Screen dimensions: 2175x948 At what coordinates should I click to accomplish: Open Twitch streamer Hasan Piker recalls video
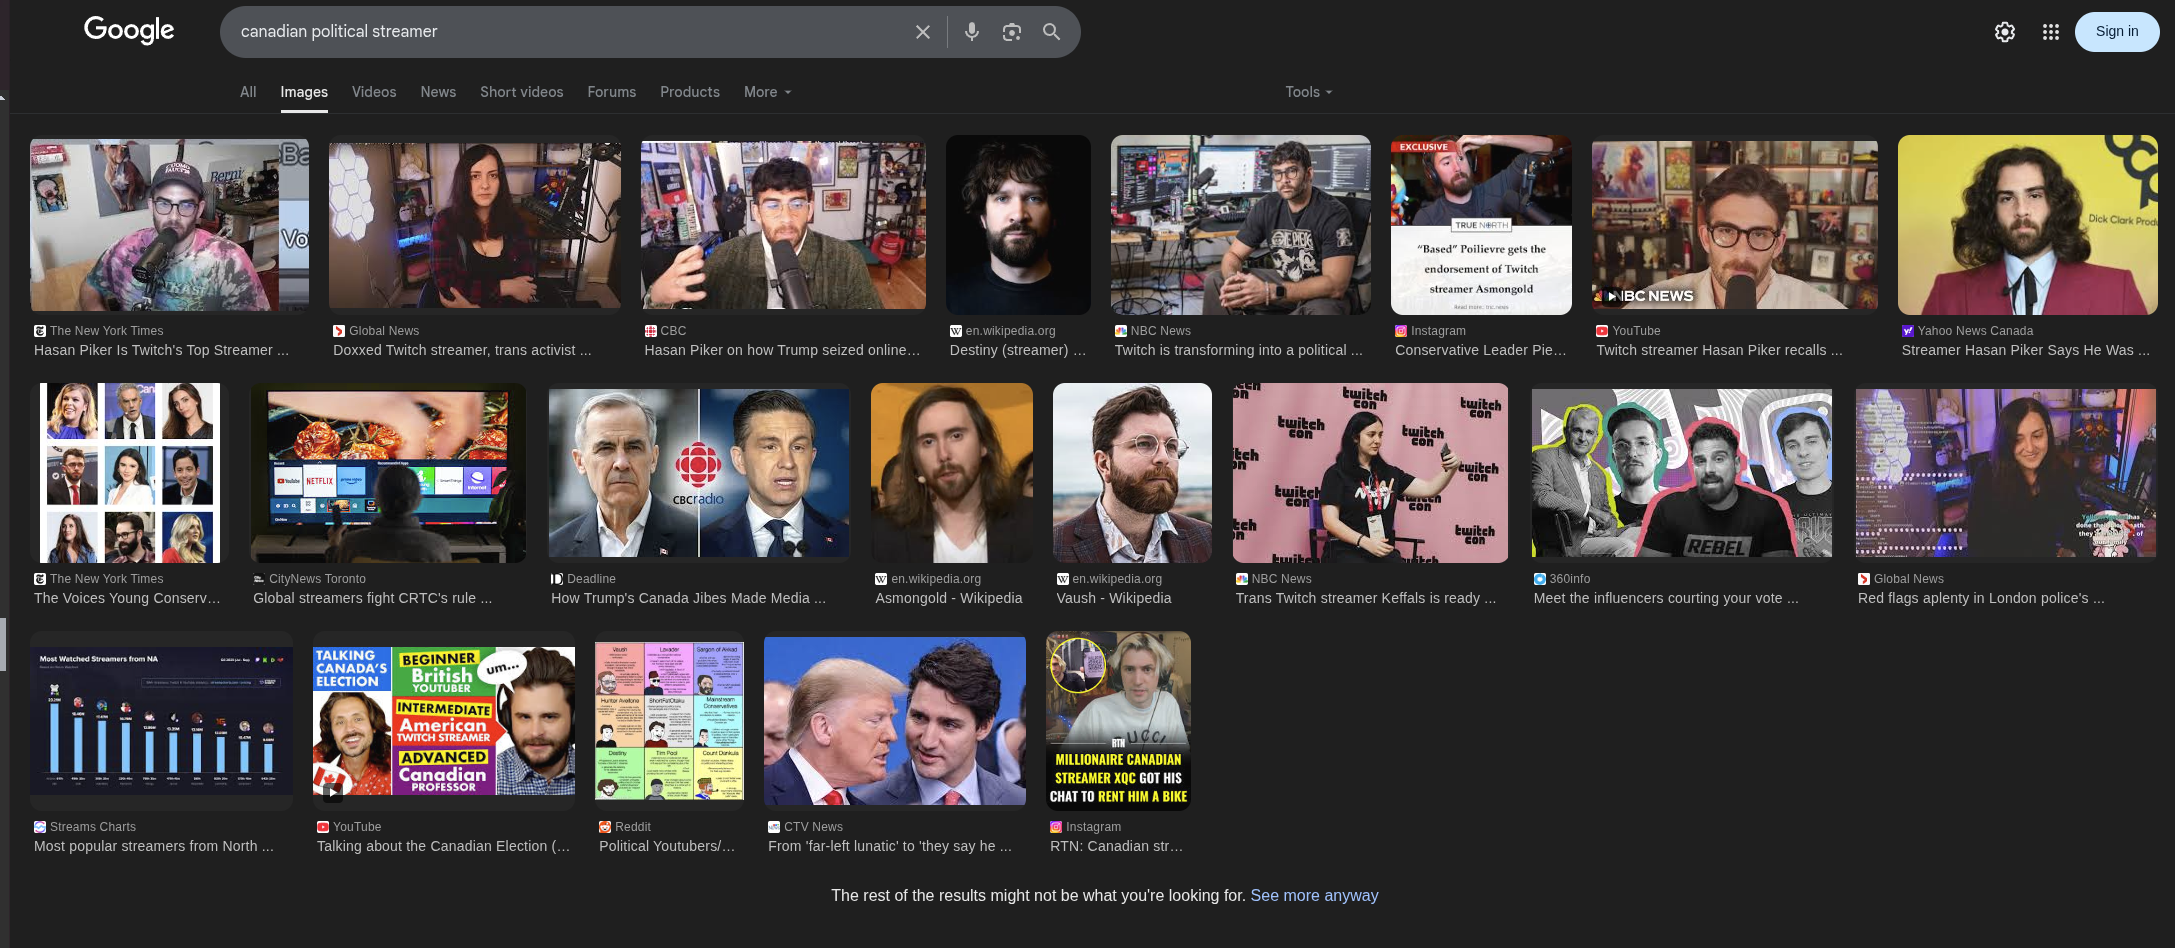coord(1719,350)
